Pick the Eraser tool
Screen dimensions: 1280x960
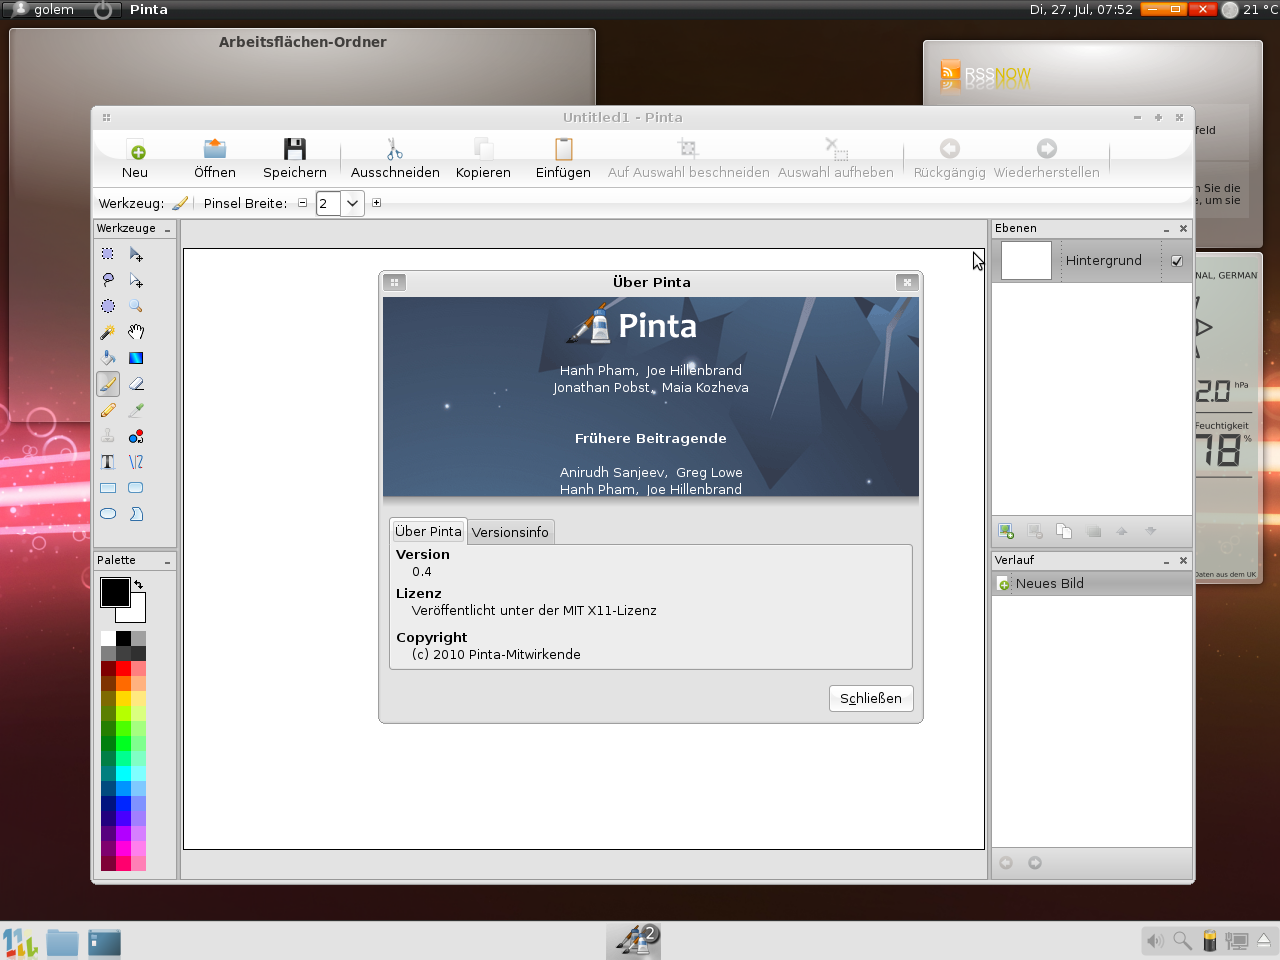136,384
